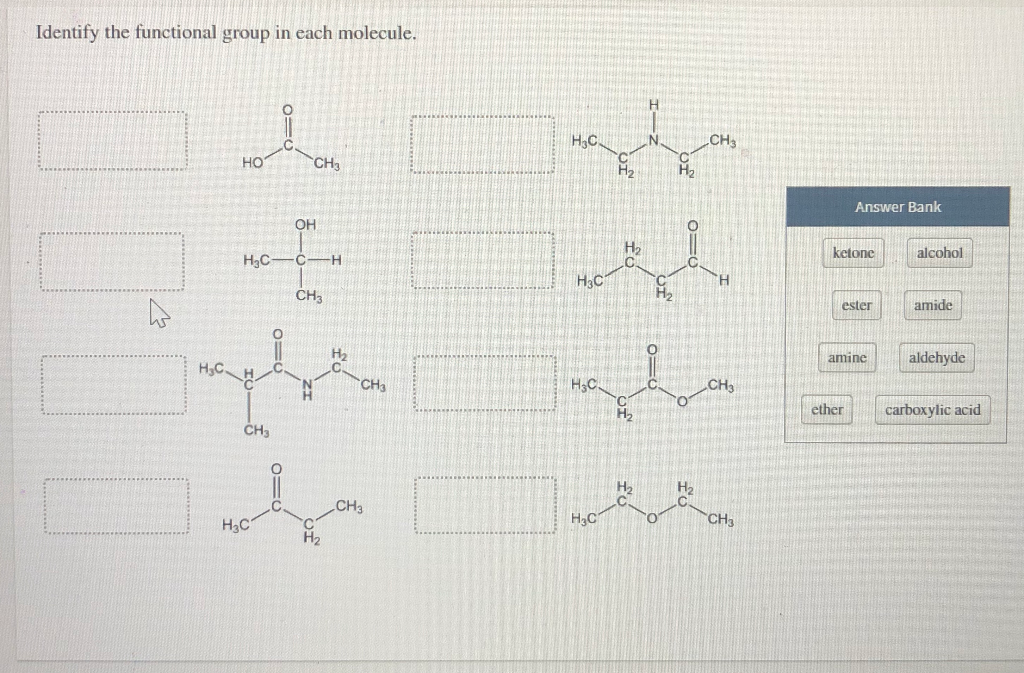Click the answer box next to the N-H amide molecule

(x=113, y=385)
